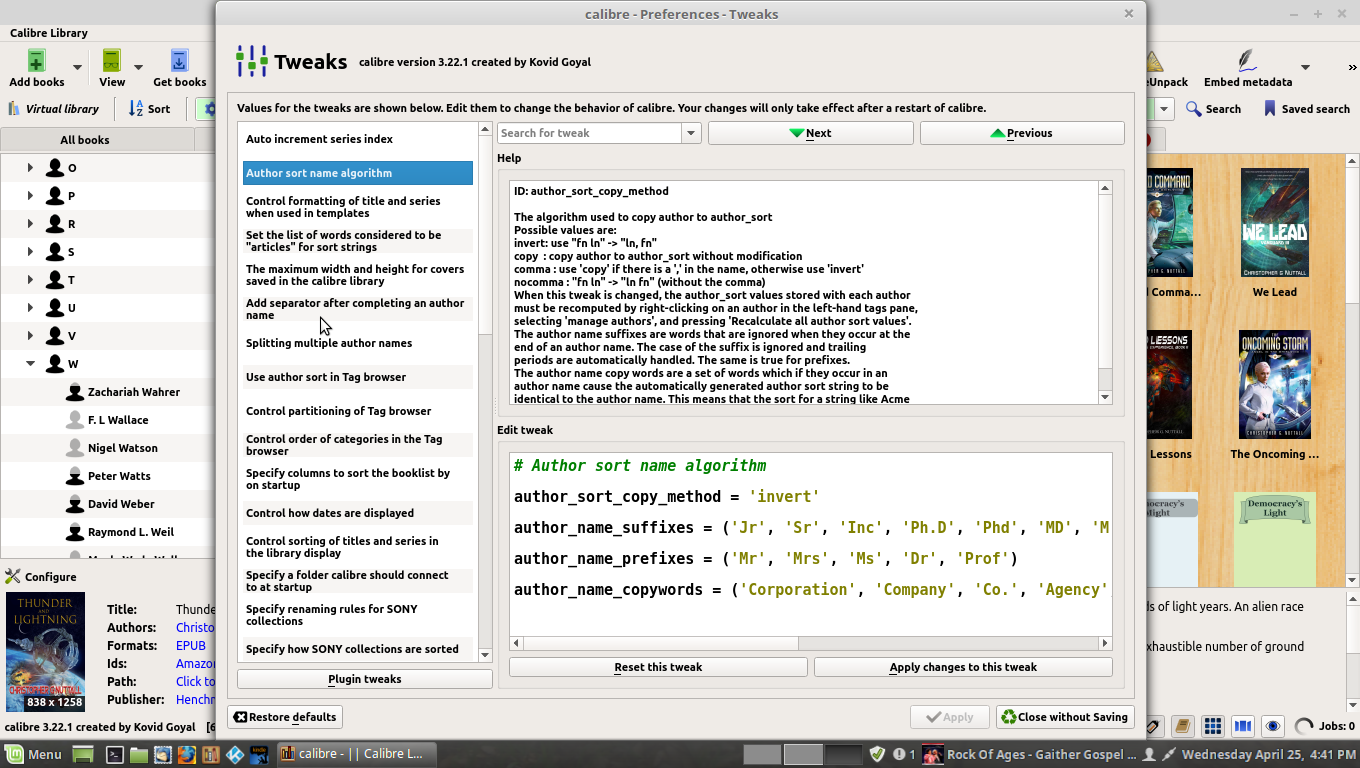Open the View book icon in main toolbar
This screenshot has height=768, width=1360.
(112, 60)
